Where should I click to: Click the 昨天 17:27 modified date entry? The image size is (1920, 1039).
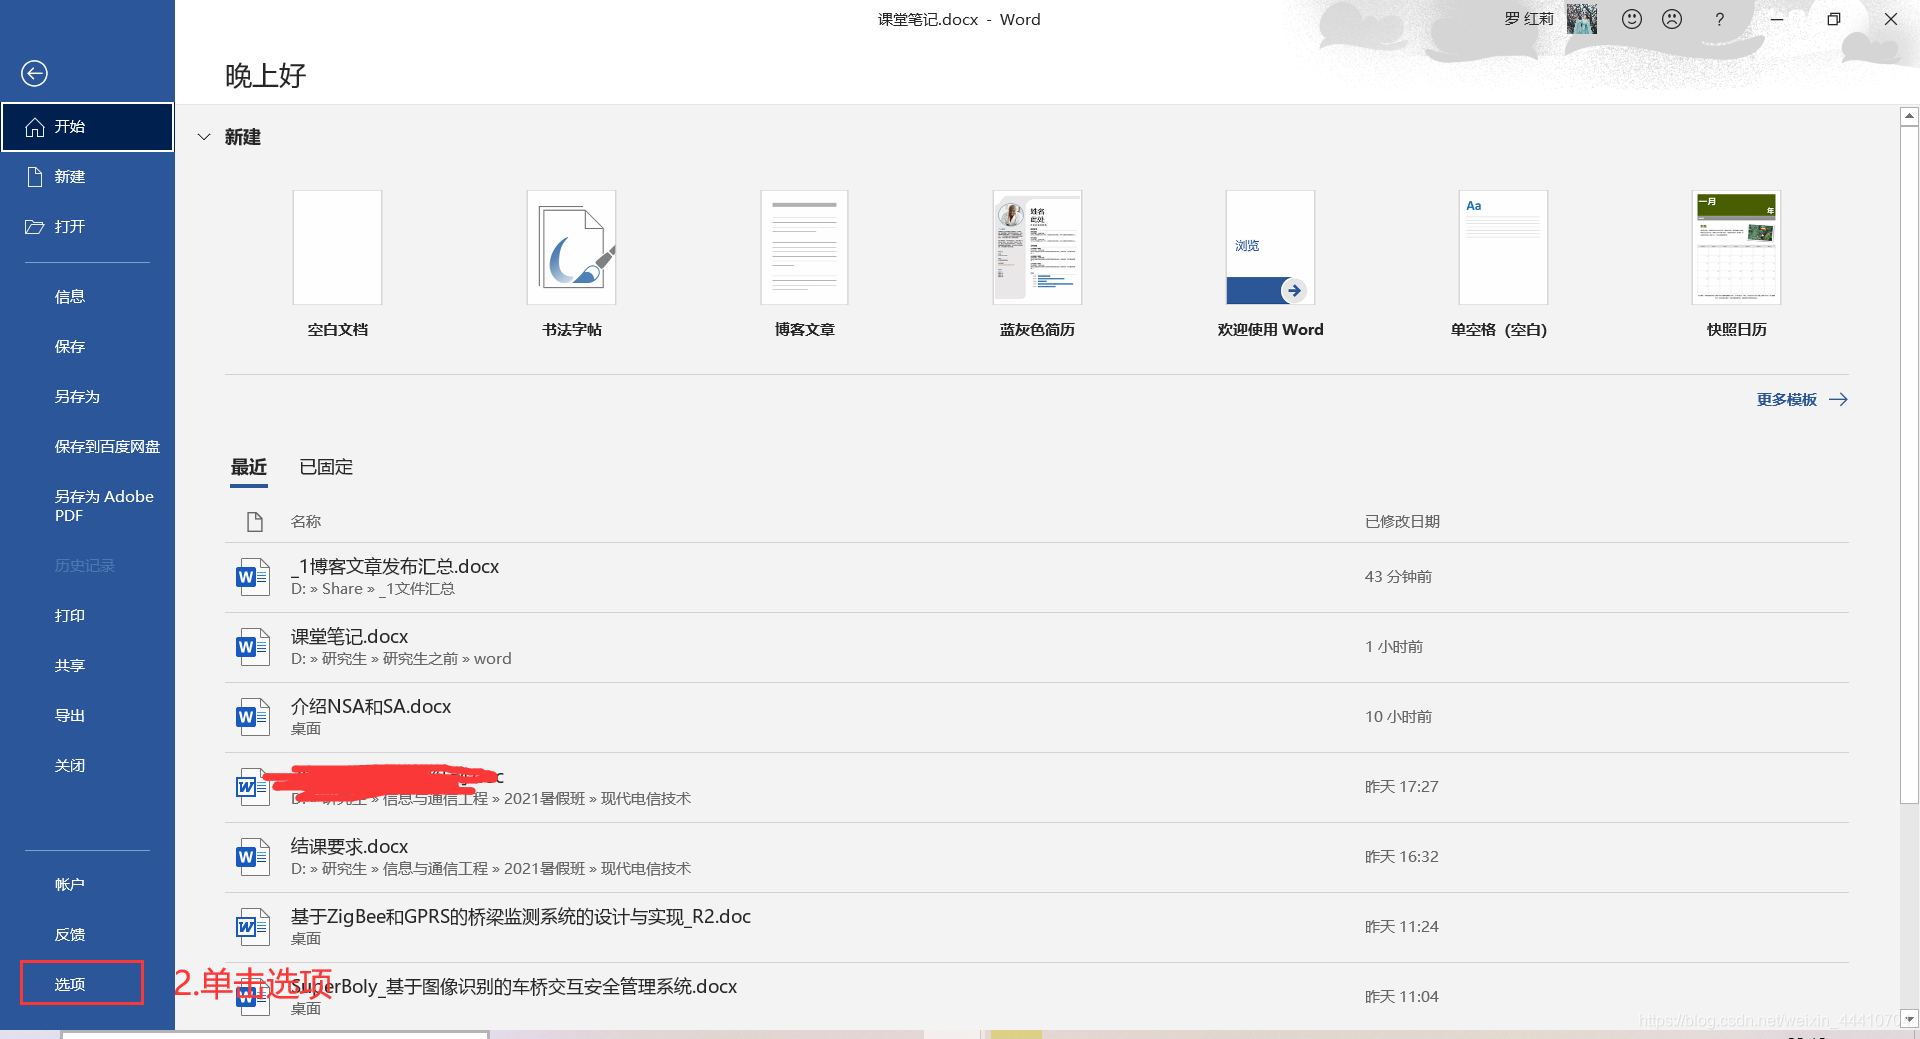pyautogui.click(x=1401, y=787)
